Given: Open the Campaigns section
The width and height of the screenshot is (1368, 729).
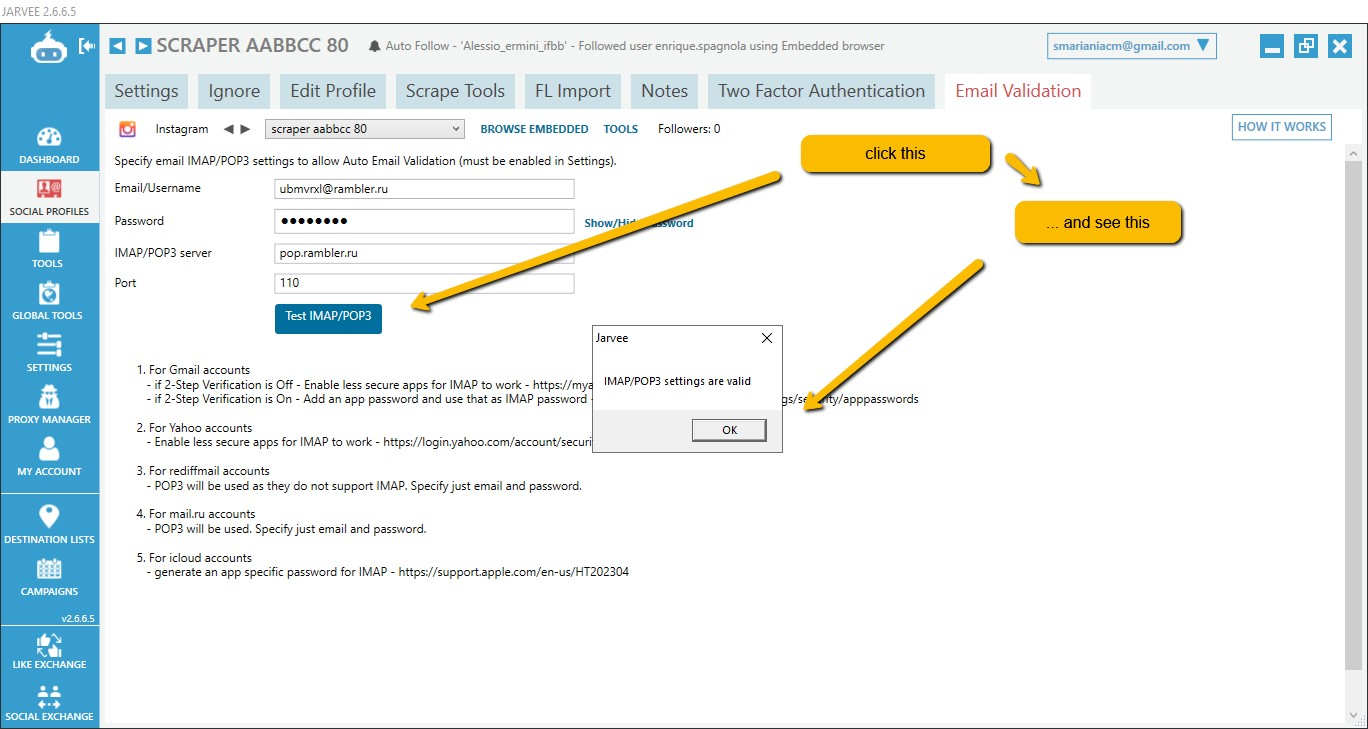Looking at the screenshot, I should pyautogui.click(x=49, y=577).
